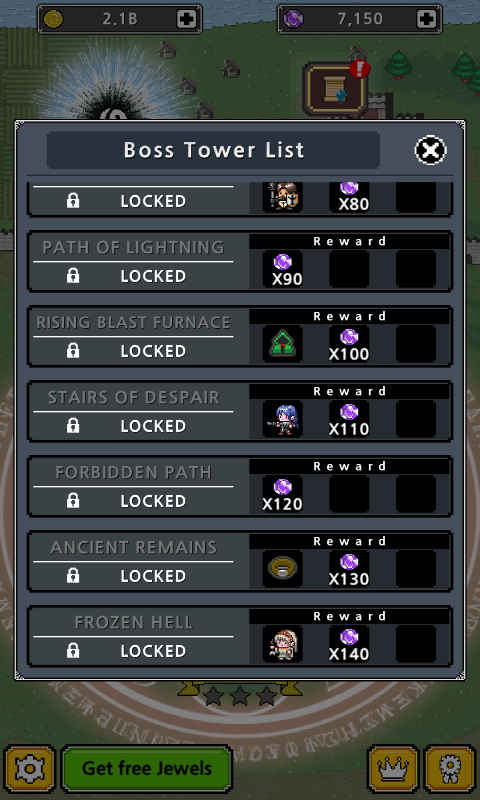Tap Get free Jewels button
Viewport: 480px width, 800px height.
(147, 769)
